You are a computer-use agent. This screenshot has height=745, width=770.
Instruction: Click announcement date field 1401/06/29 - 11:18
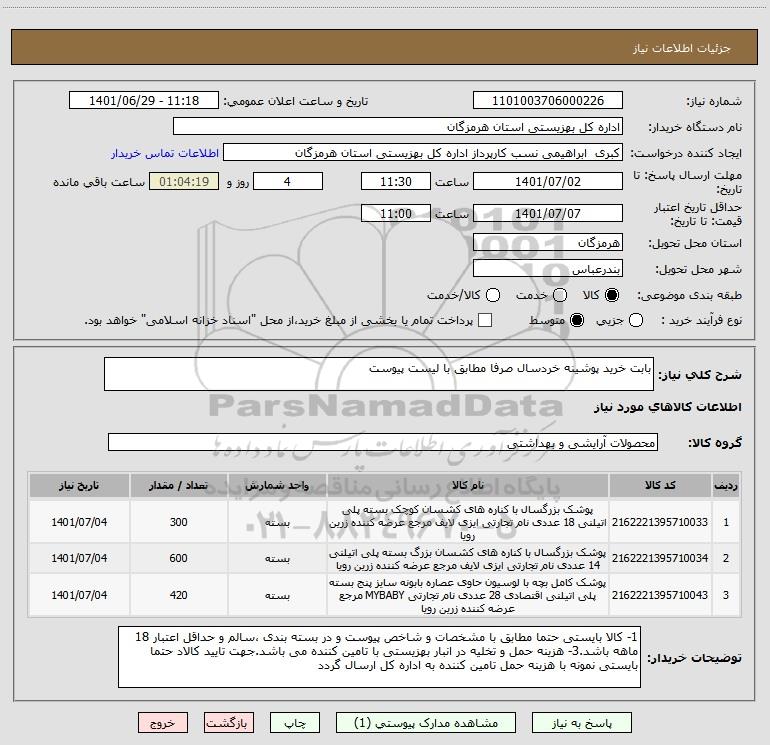144,100
